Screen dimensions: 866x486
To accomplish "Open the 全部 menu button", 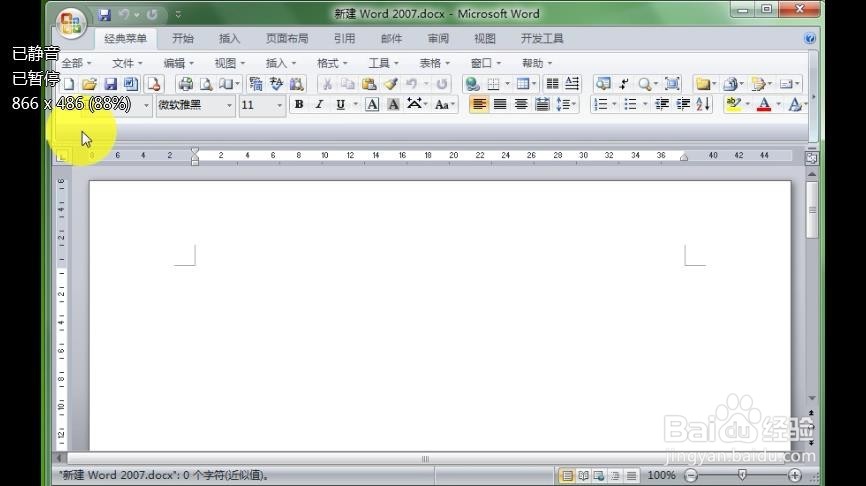I will 76,64.
